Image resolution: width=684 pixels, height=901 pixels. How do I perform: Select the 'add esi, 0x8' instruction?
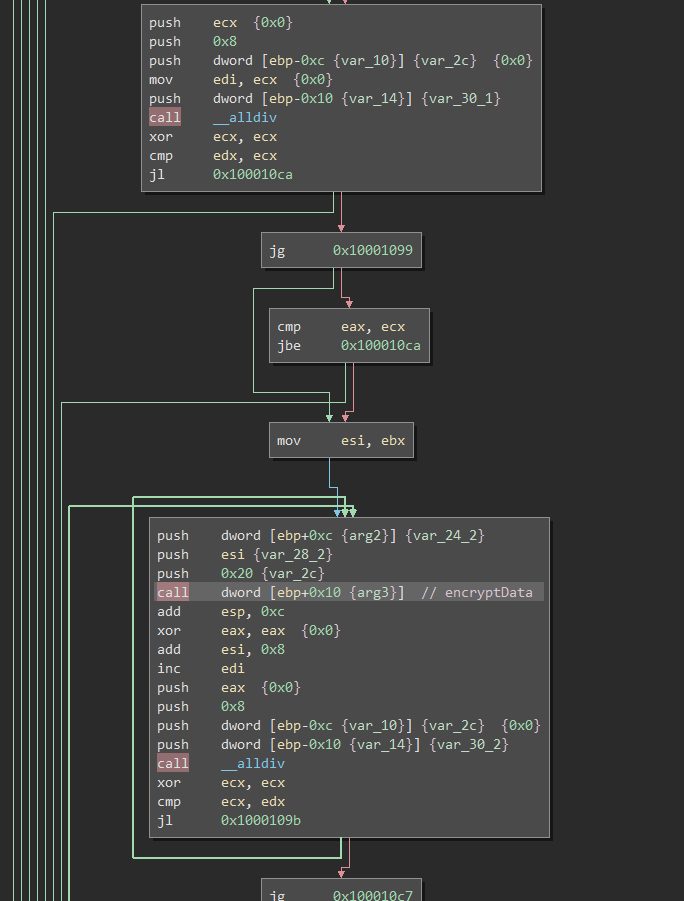221,649
